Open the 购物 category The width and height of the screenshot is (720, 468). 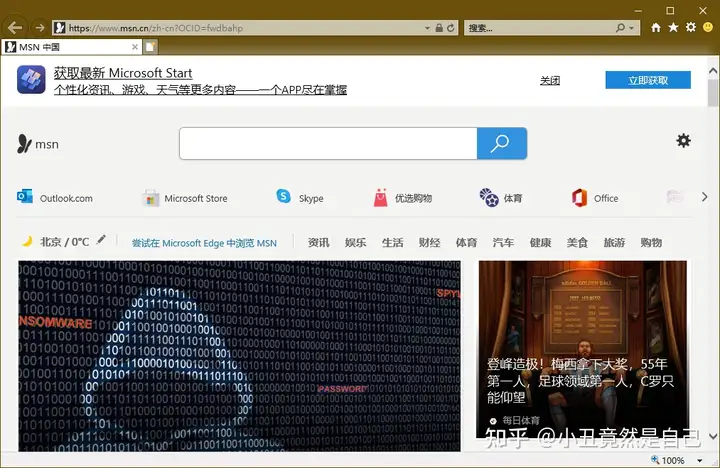(651, 242)
